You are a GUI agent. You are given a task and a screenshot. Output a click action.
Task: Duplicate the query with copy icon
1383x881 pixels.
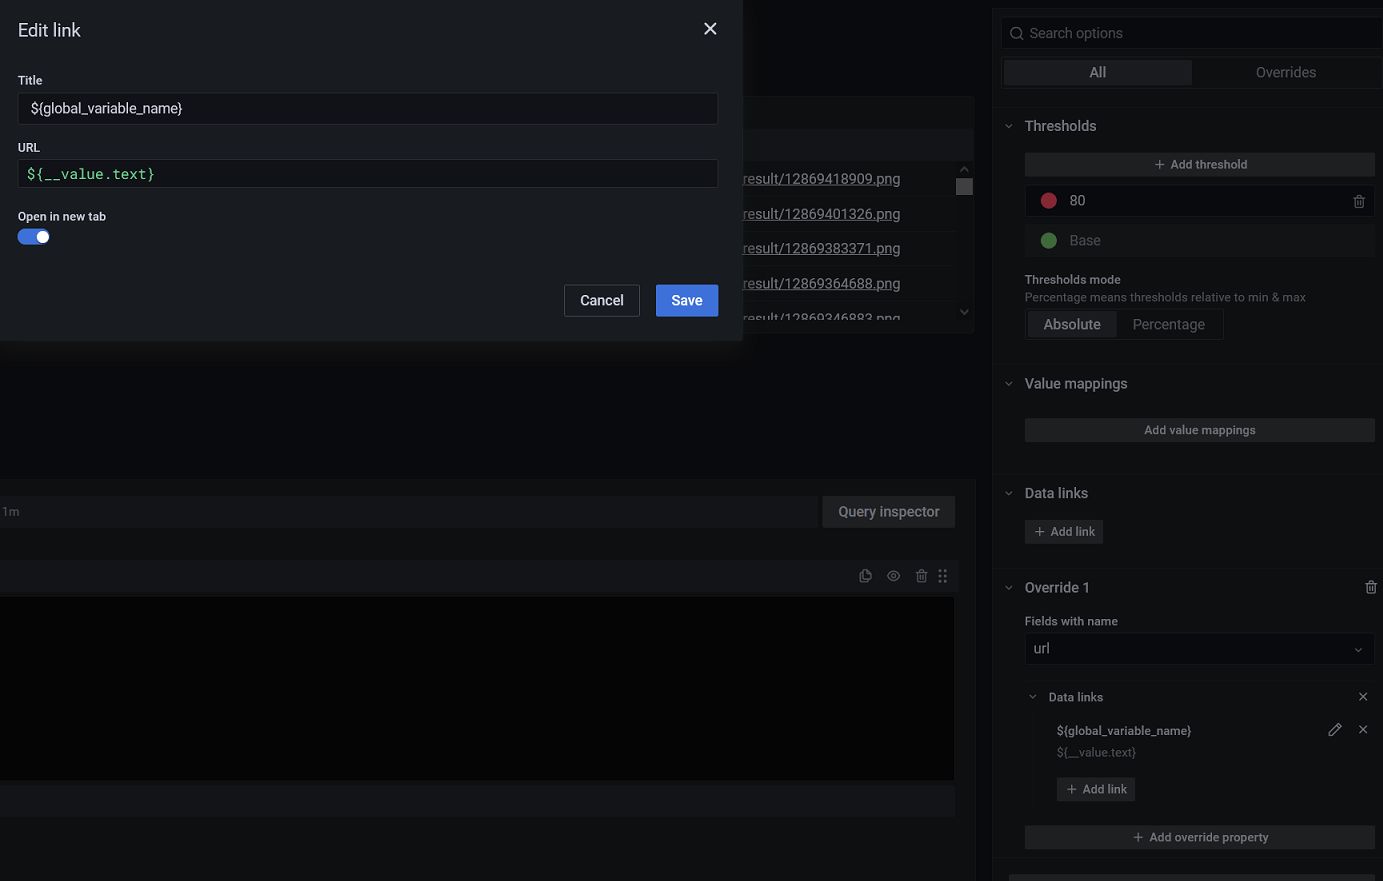pyautogui.click(x=866, y=576)
